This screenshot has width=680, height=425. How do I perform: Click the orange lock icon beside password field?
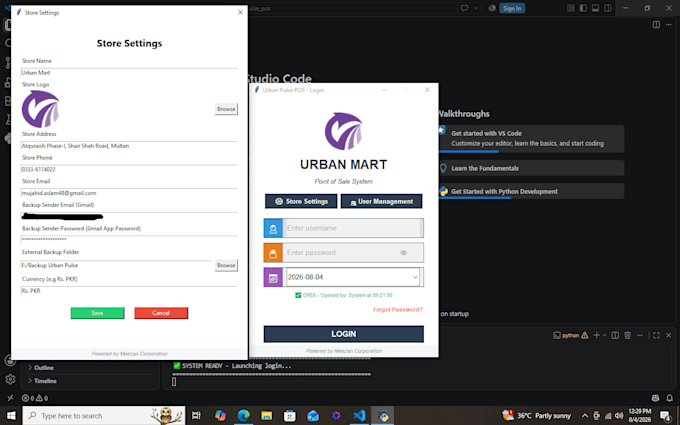pos(273,253)
